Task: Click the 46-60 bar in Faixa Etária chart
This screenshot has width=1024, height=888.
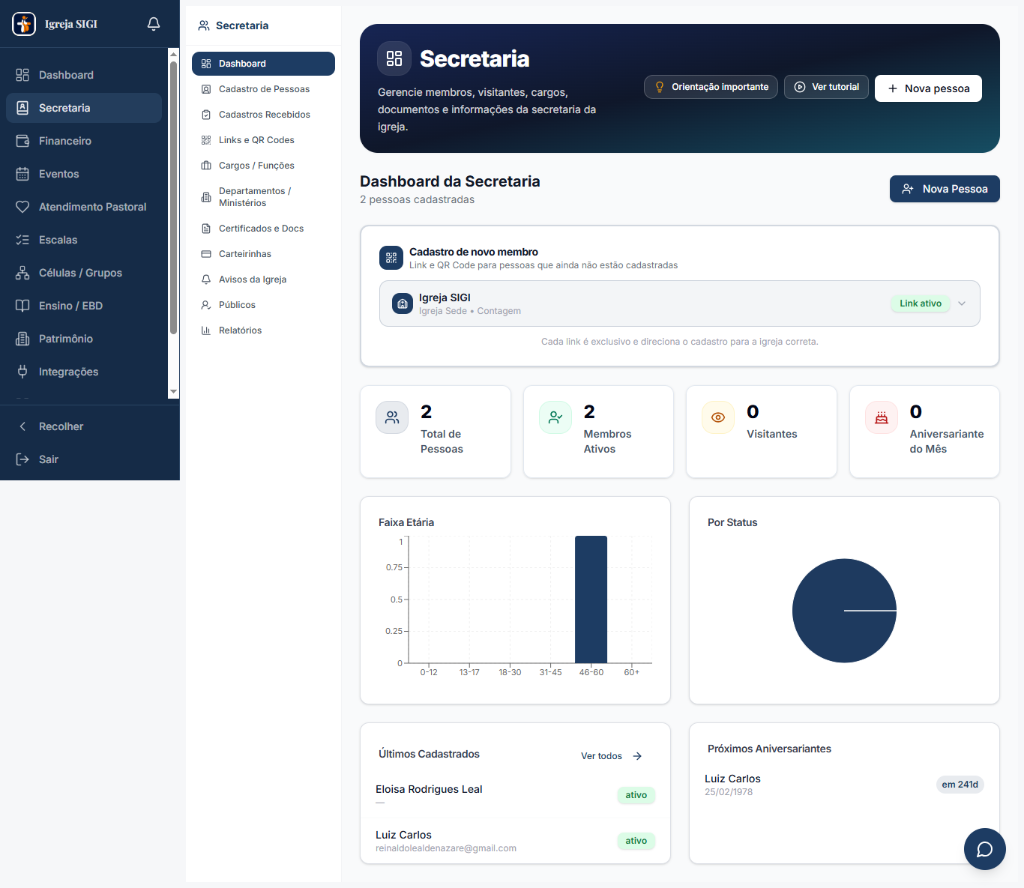Action: tap(591, 599)
